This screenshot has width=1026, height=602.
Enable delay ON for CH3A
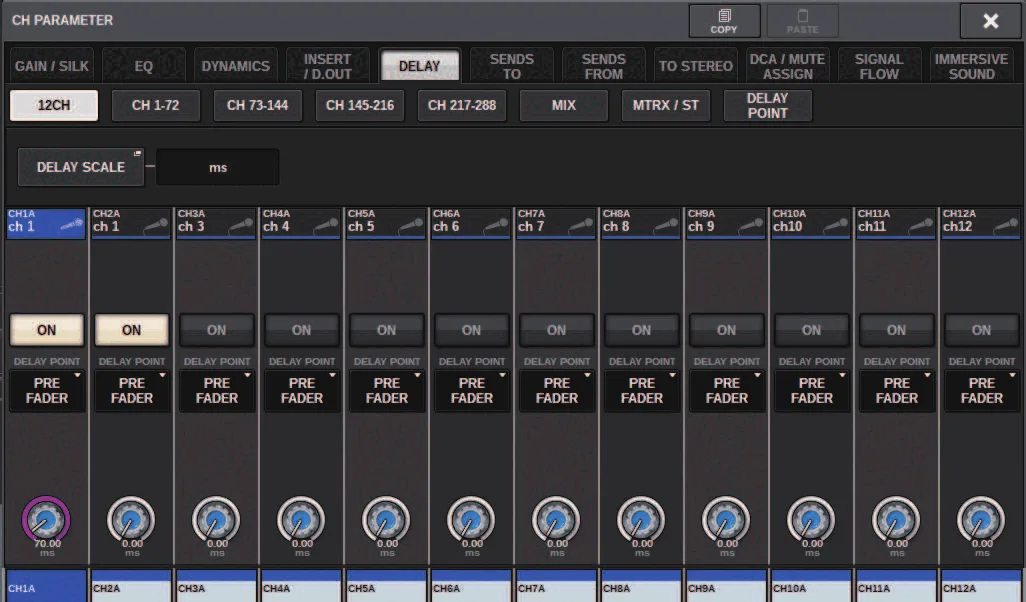217,330
